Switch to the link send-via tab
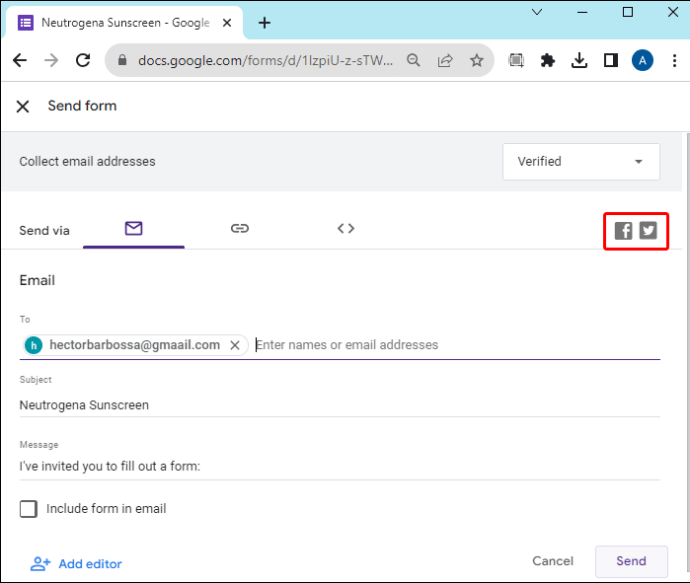 pyautogui.click(x=240, y=228)
